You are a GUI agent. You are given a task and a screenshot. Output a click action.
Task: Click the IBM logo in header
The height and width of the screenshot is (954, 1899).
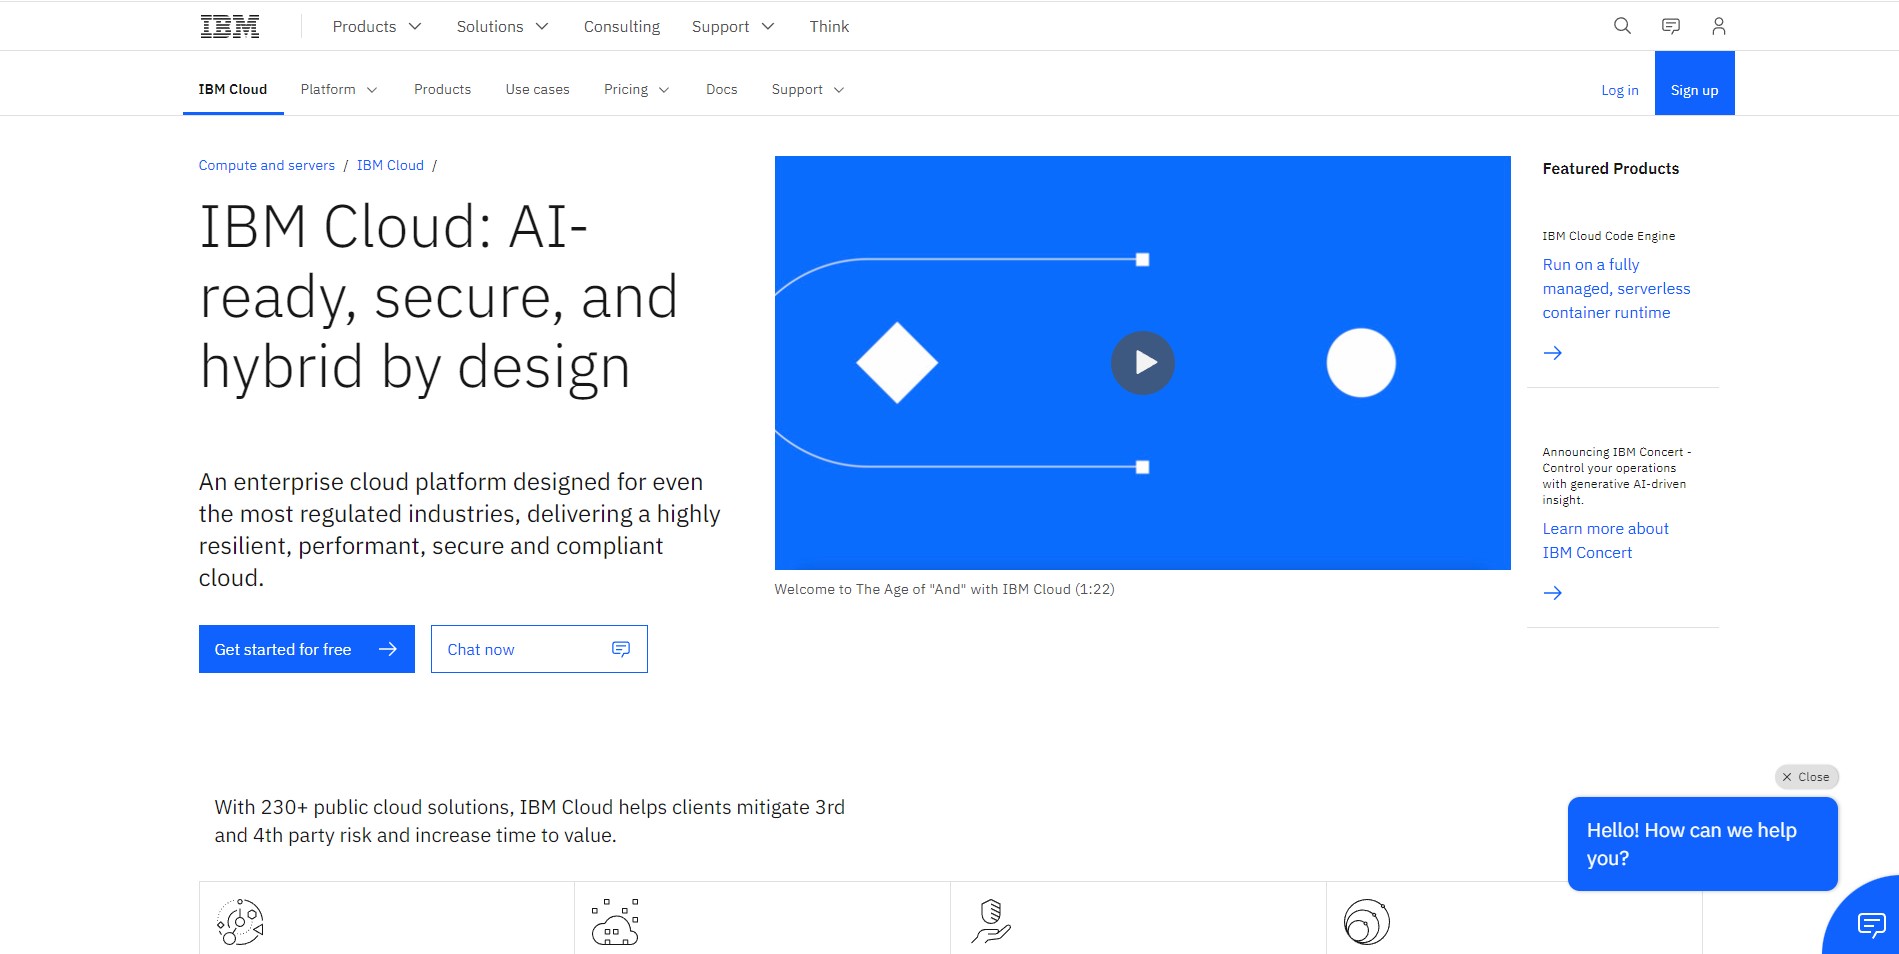[x=230, y=27]
